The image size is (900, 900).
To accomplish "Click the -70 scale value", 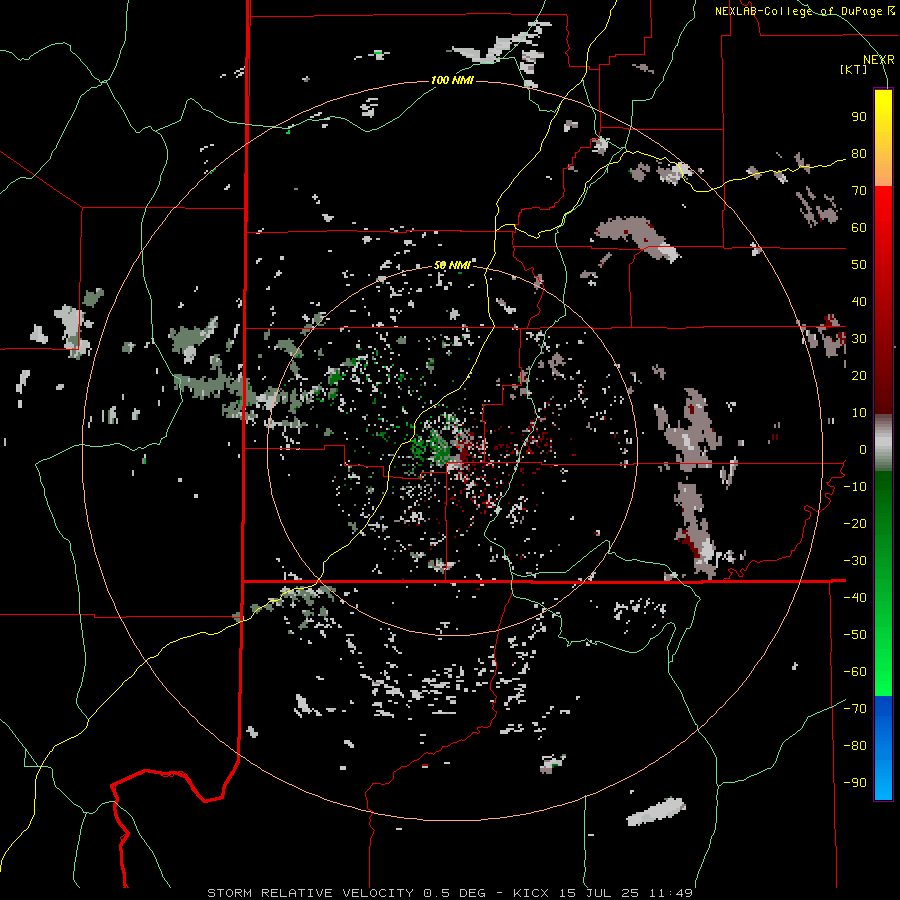I will (855, 709).
